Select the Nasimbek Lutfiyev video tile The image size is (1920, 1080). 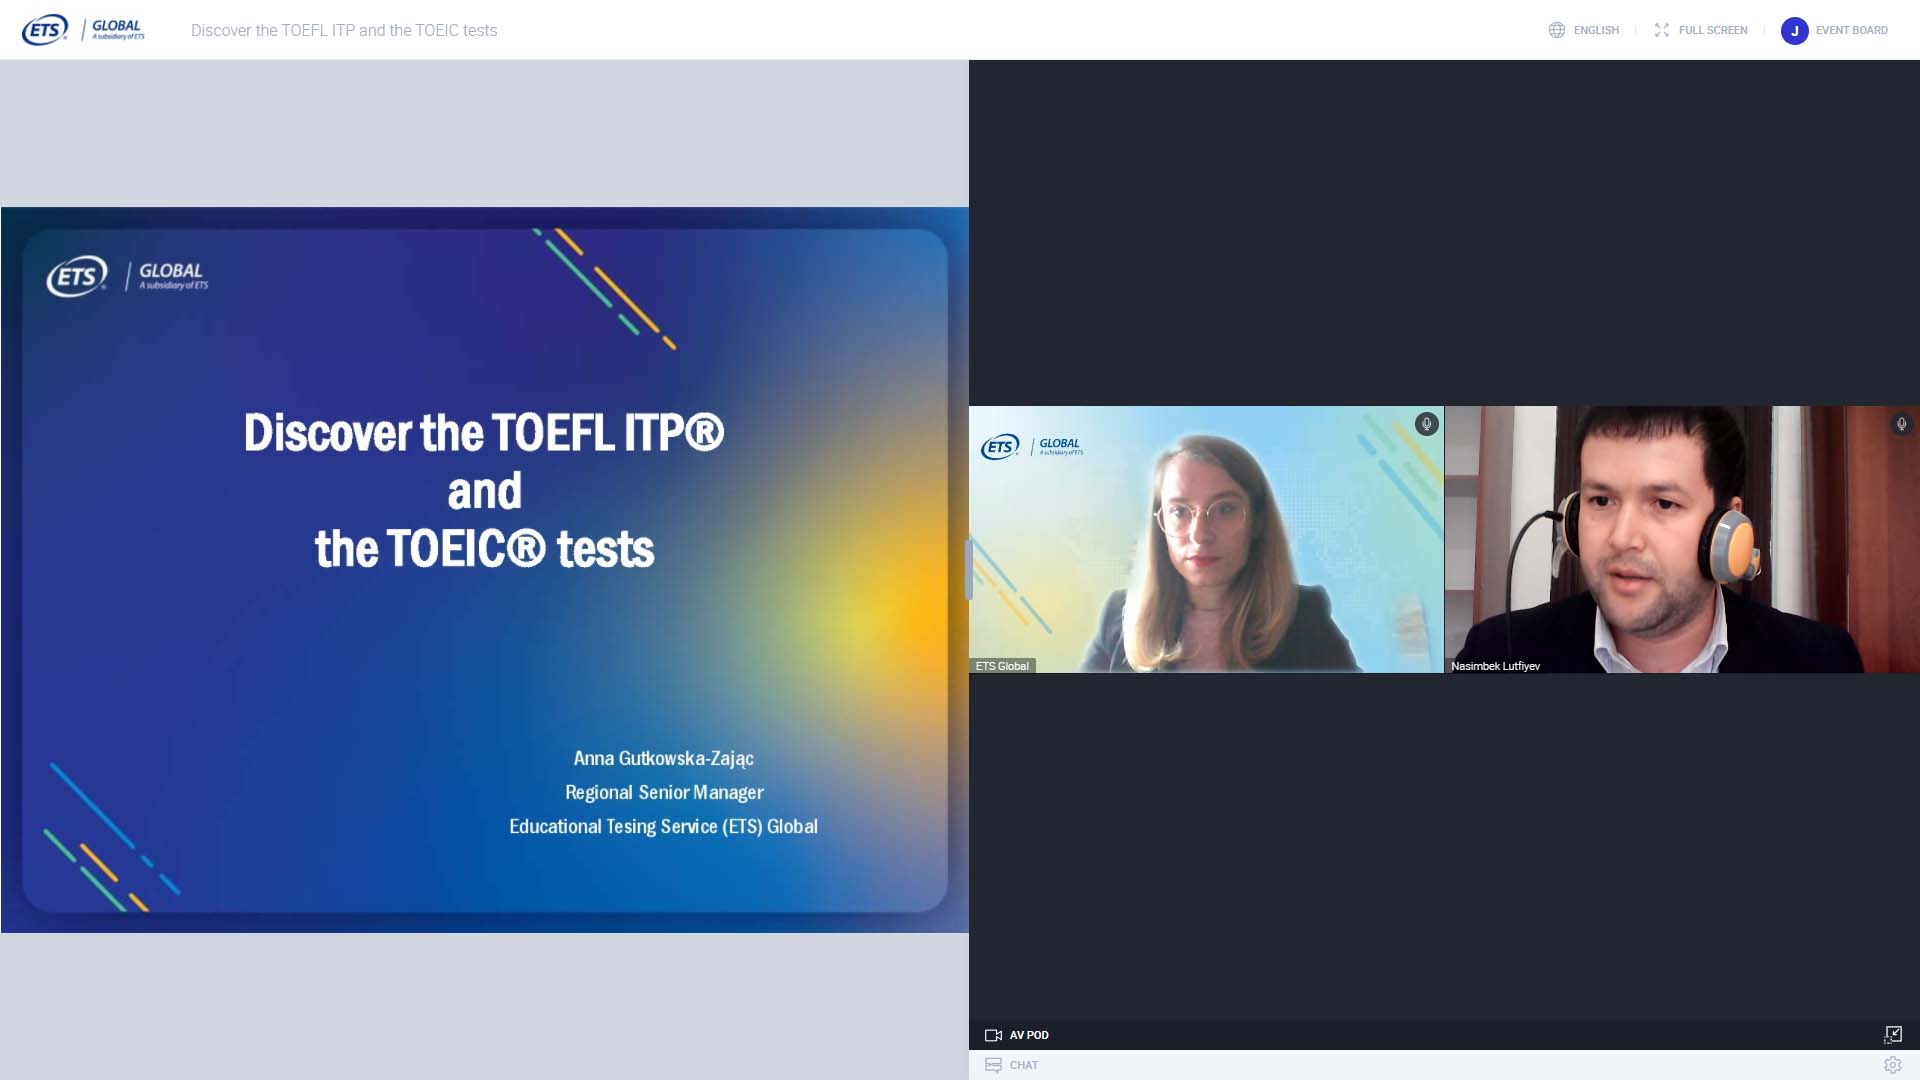pyautogui.click(x=1682, y=539)
